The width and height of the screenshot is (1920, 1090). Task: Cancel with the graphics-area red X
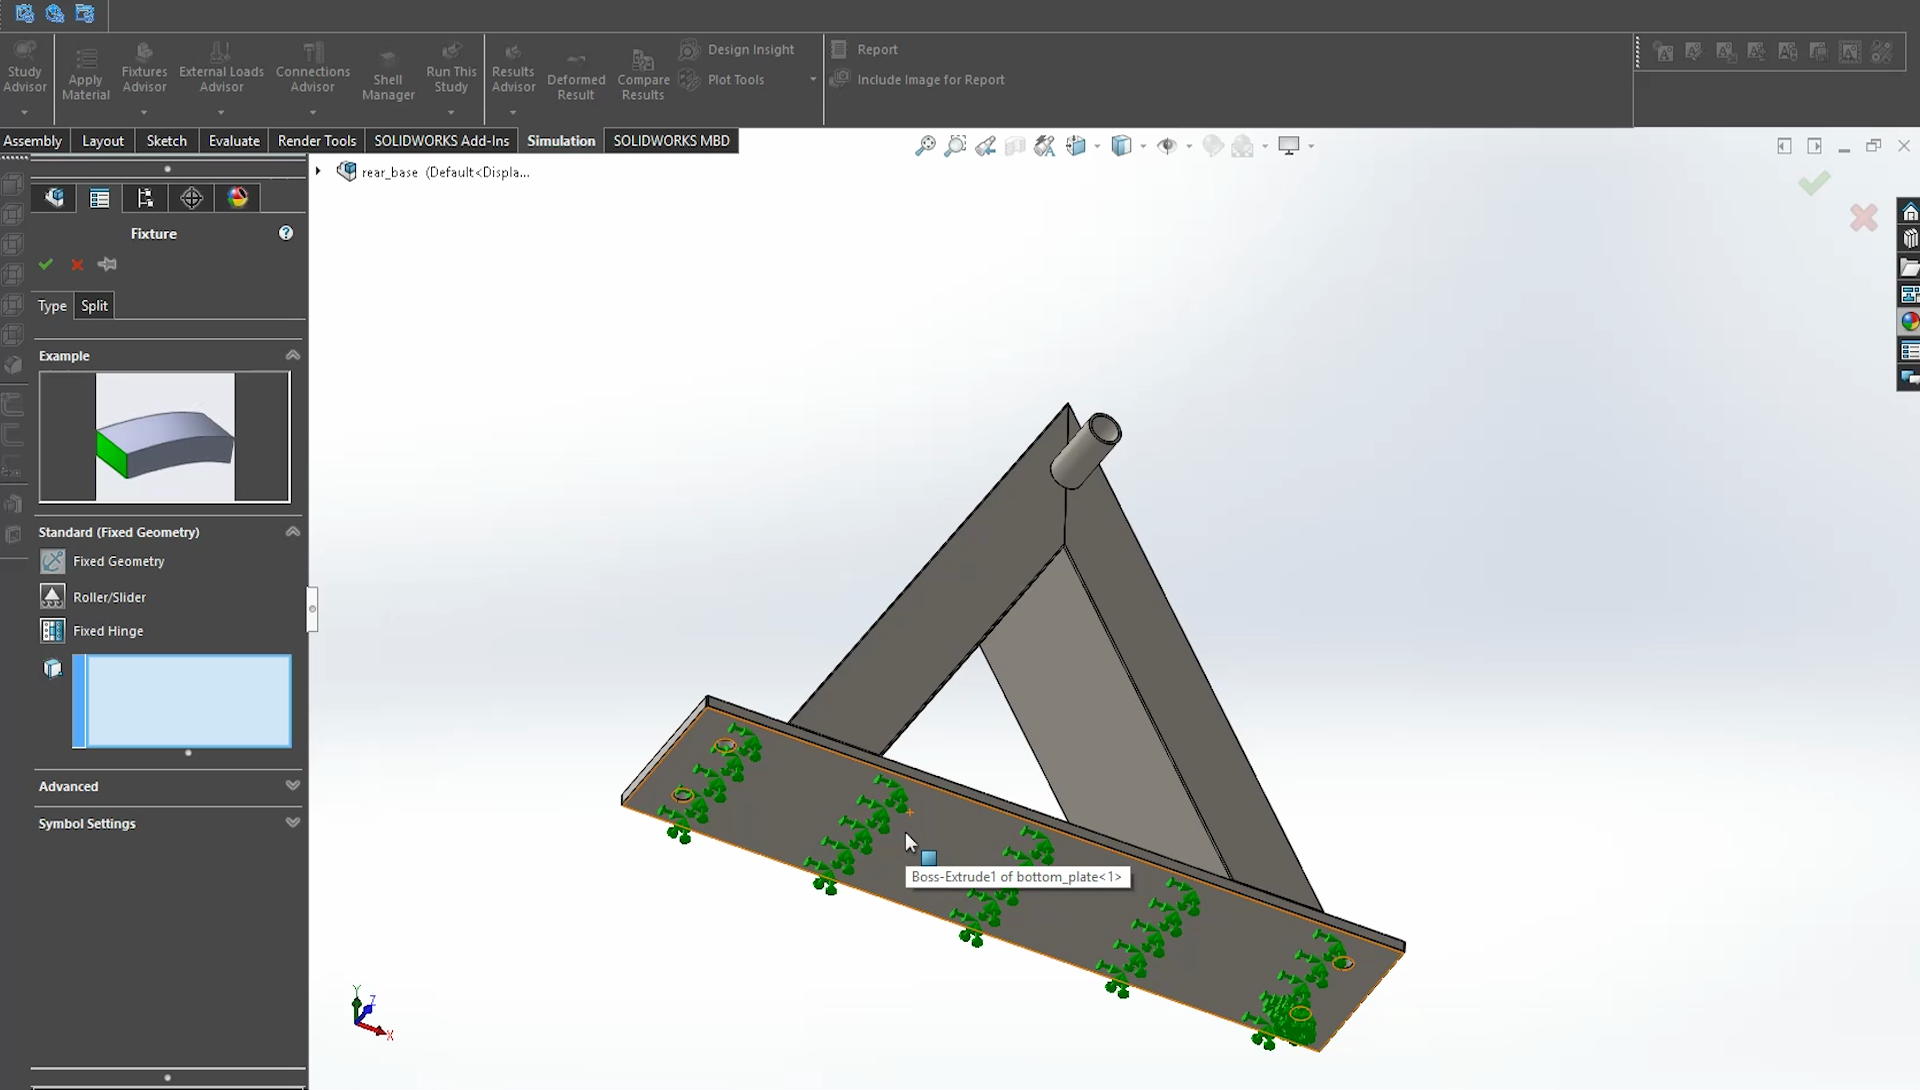pyautogui.click(x=1863, y=217)
